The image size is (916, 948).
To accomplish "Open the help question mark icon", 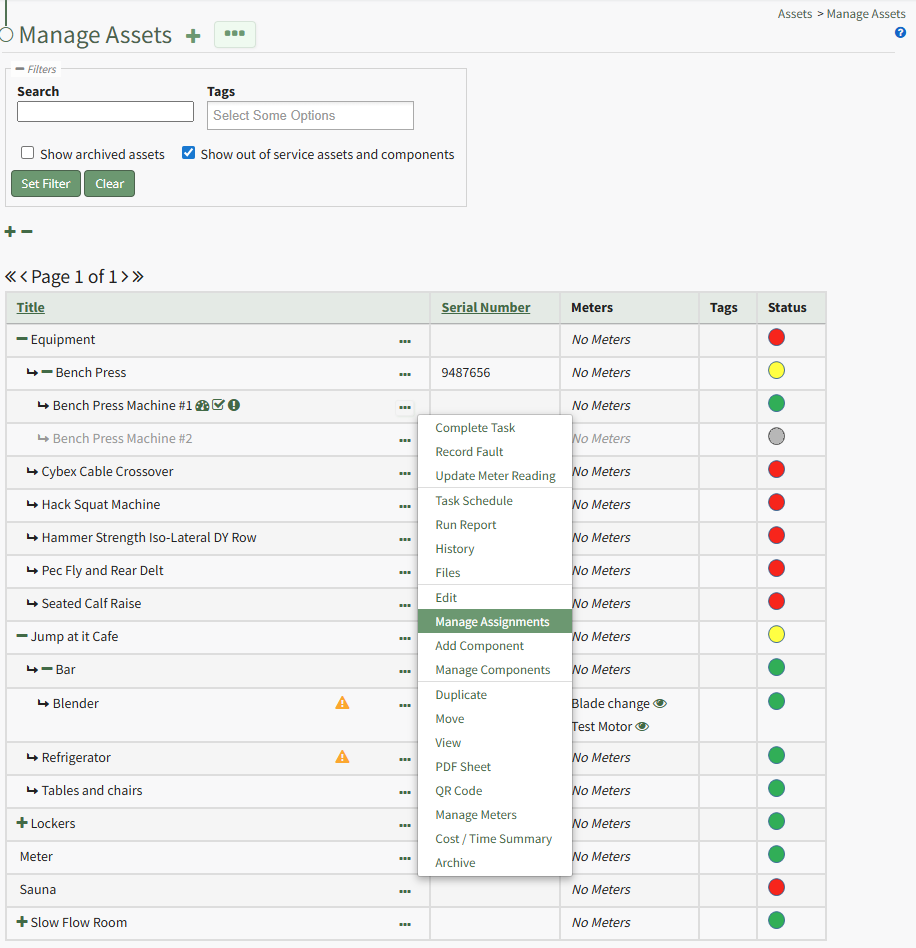I will point(900,33).
